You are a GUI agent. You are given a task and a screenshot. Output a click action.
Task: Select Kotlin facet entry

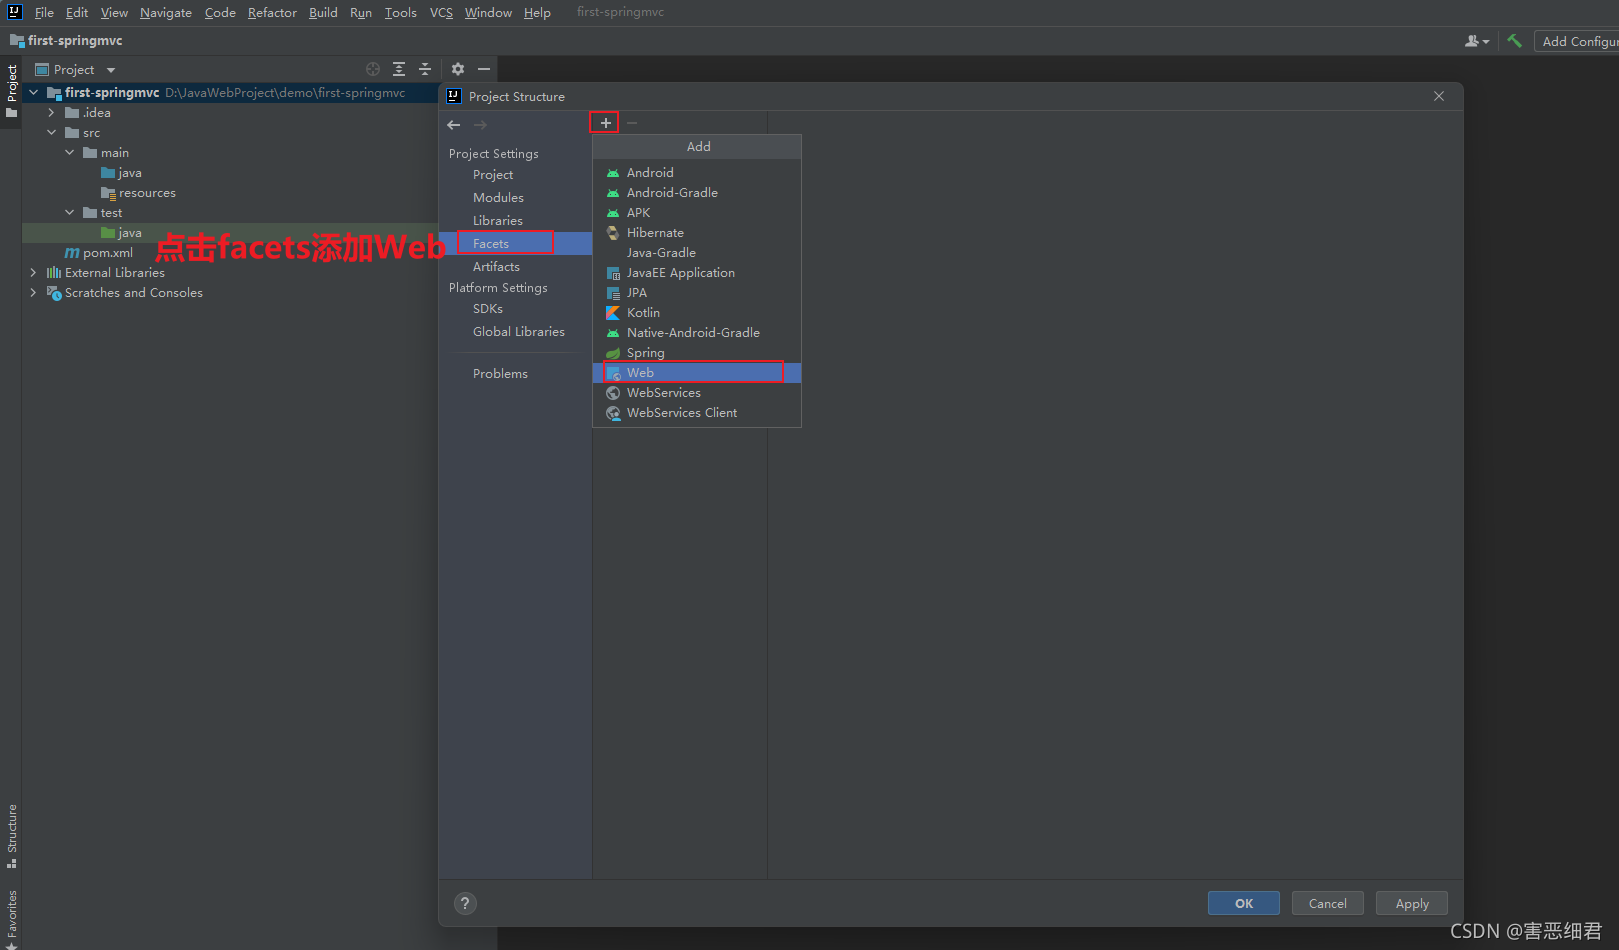(x=697, y=313)
